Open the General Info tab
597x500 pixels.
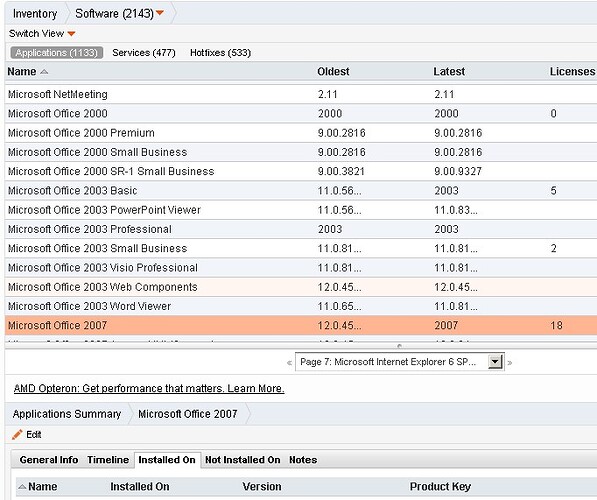[x=49, y=460]
